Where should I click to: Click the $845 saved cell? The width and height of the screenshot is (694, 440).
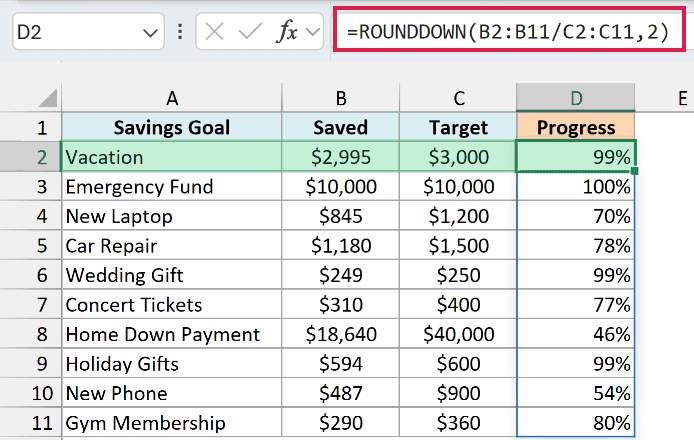(x=340, y=216)
